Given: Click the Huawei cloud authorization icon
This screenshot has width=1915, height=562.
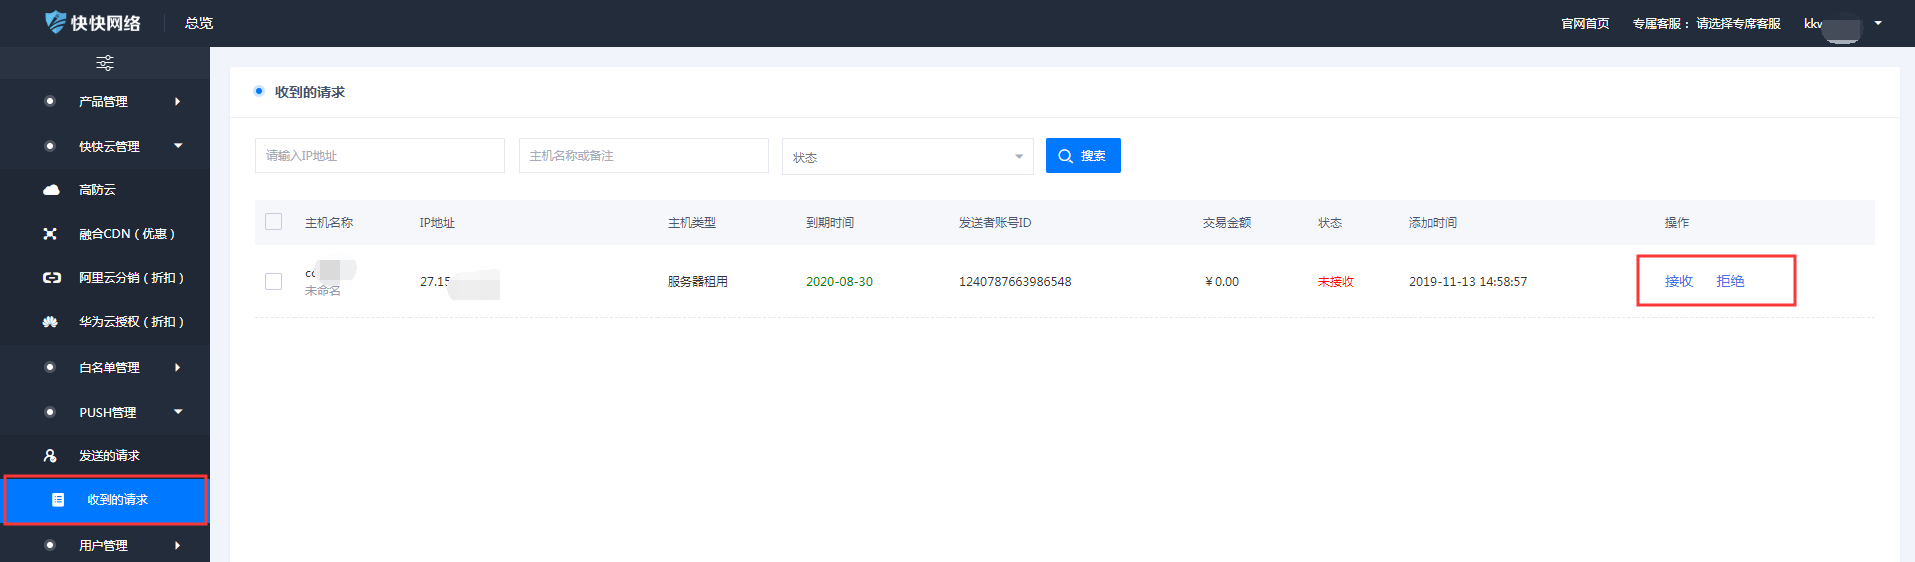Looking at the screenshot, I should tap(50, 322).
